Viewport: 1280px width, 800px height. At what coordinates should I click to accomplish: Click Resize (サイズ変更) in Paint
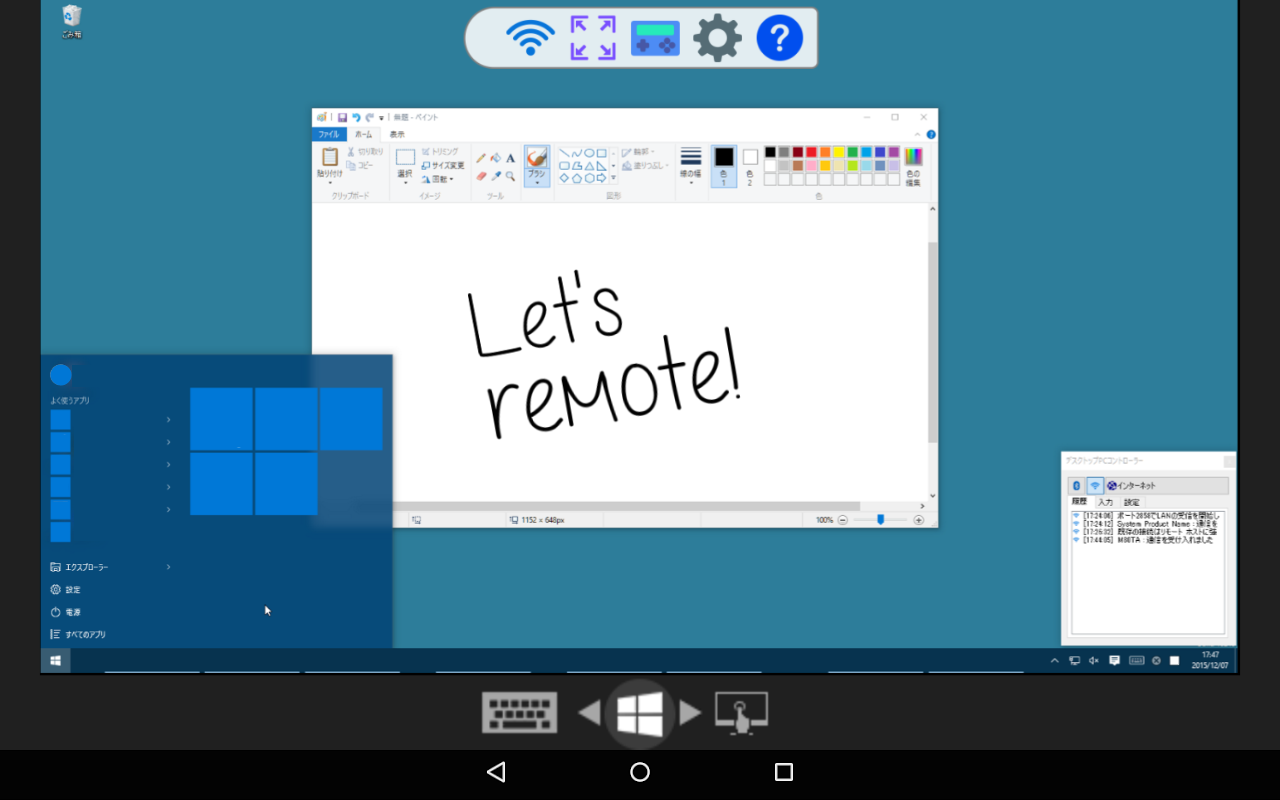442,165
